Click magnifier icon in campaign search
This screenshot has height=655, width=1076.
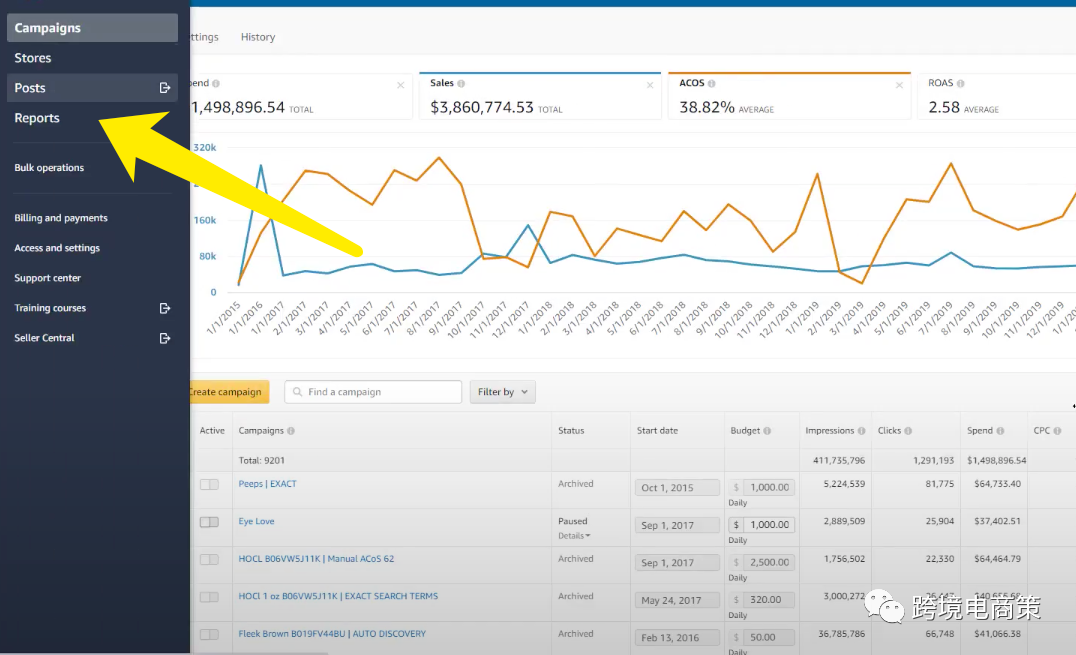point(297,392)
